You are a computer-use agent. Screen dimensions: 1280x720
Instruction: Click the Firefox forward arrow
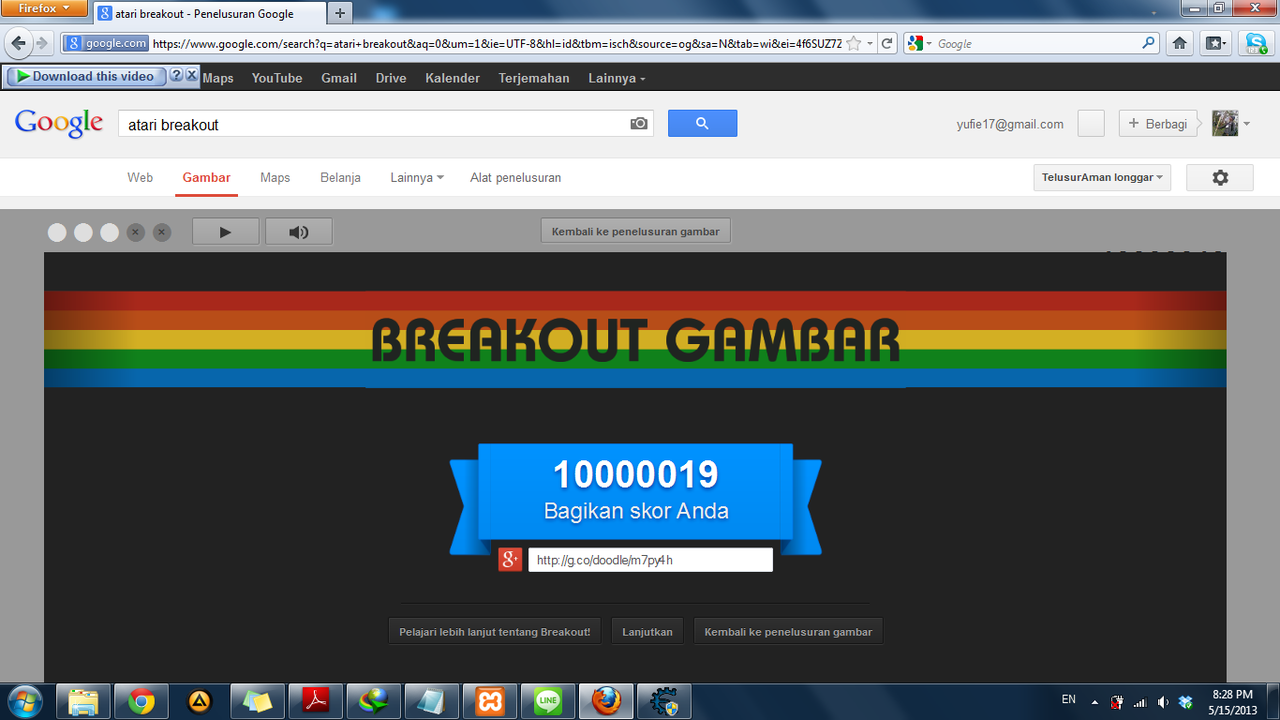42,43
